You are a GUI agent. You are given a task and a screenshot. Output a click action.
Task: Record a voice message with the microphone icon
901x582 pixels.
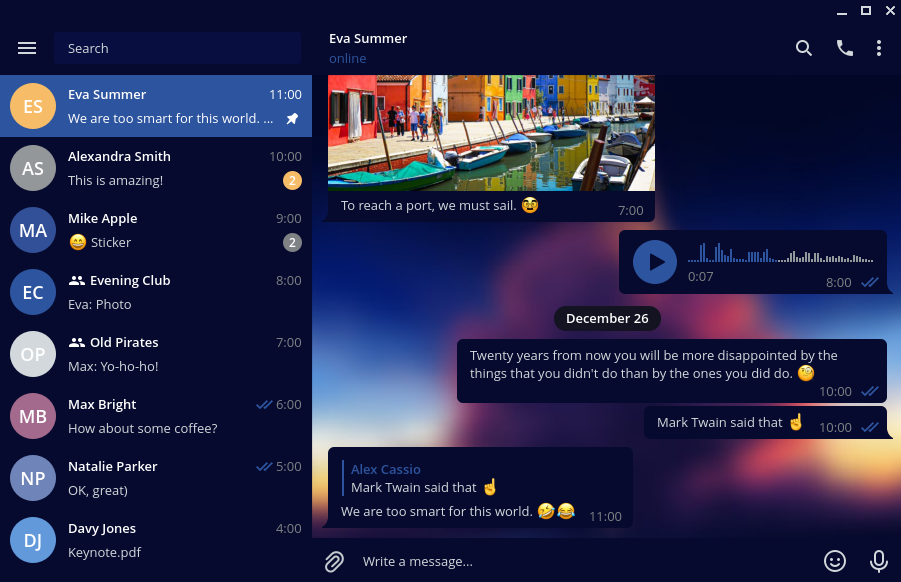pos(878,561)
